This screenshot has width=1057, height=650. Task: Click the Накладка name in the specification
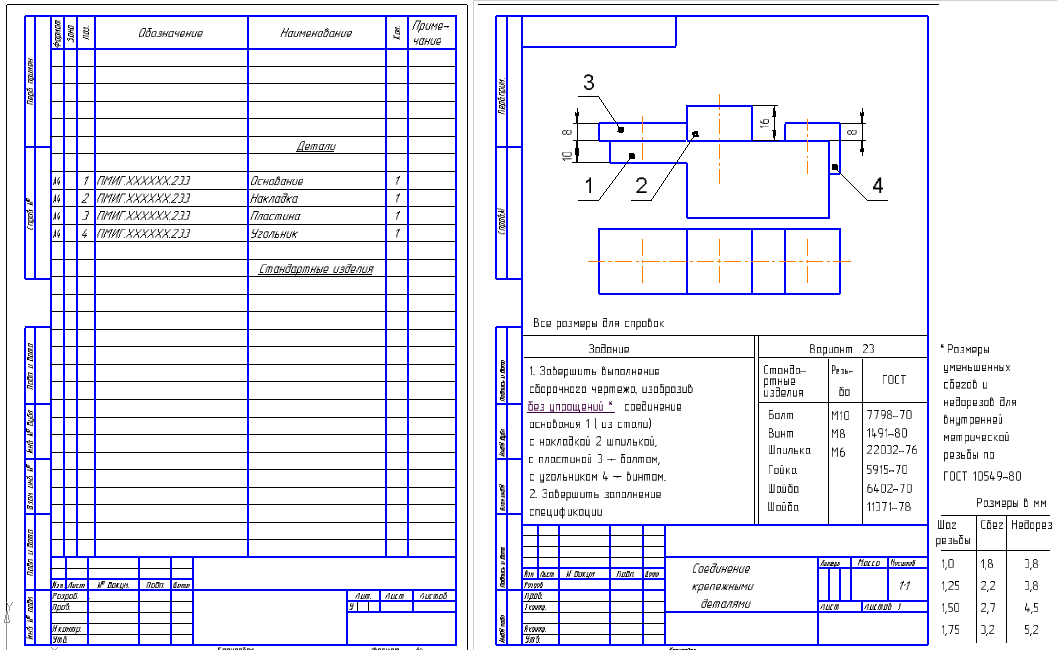(x=274, y=198)
